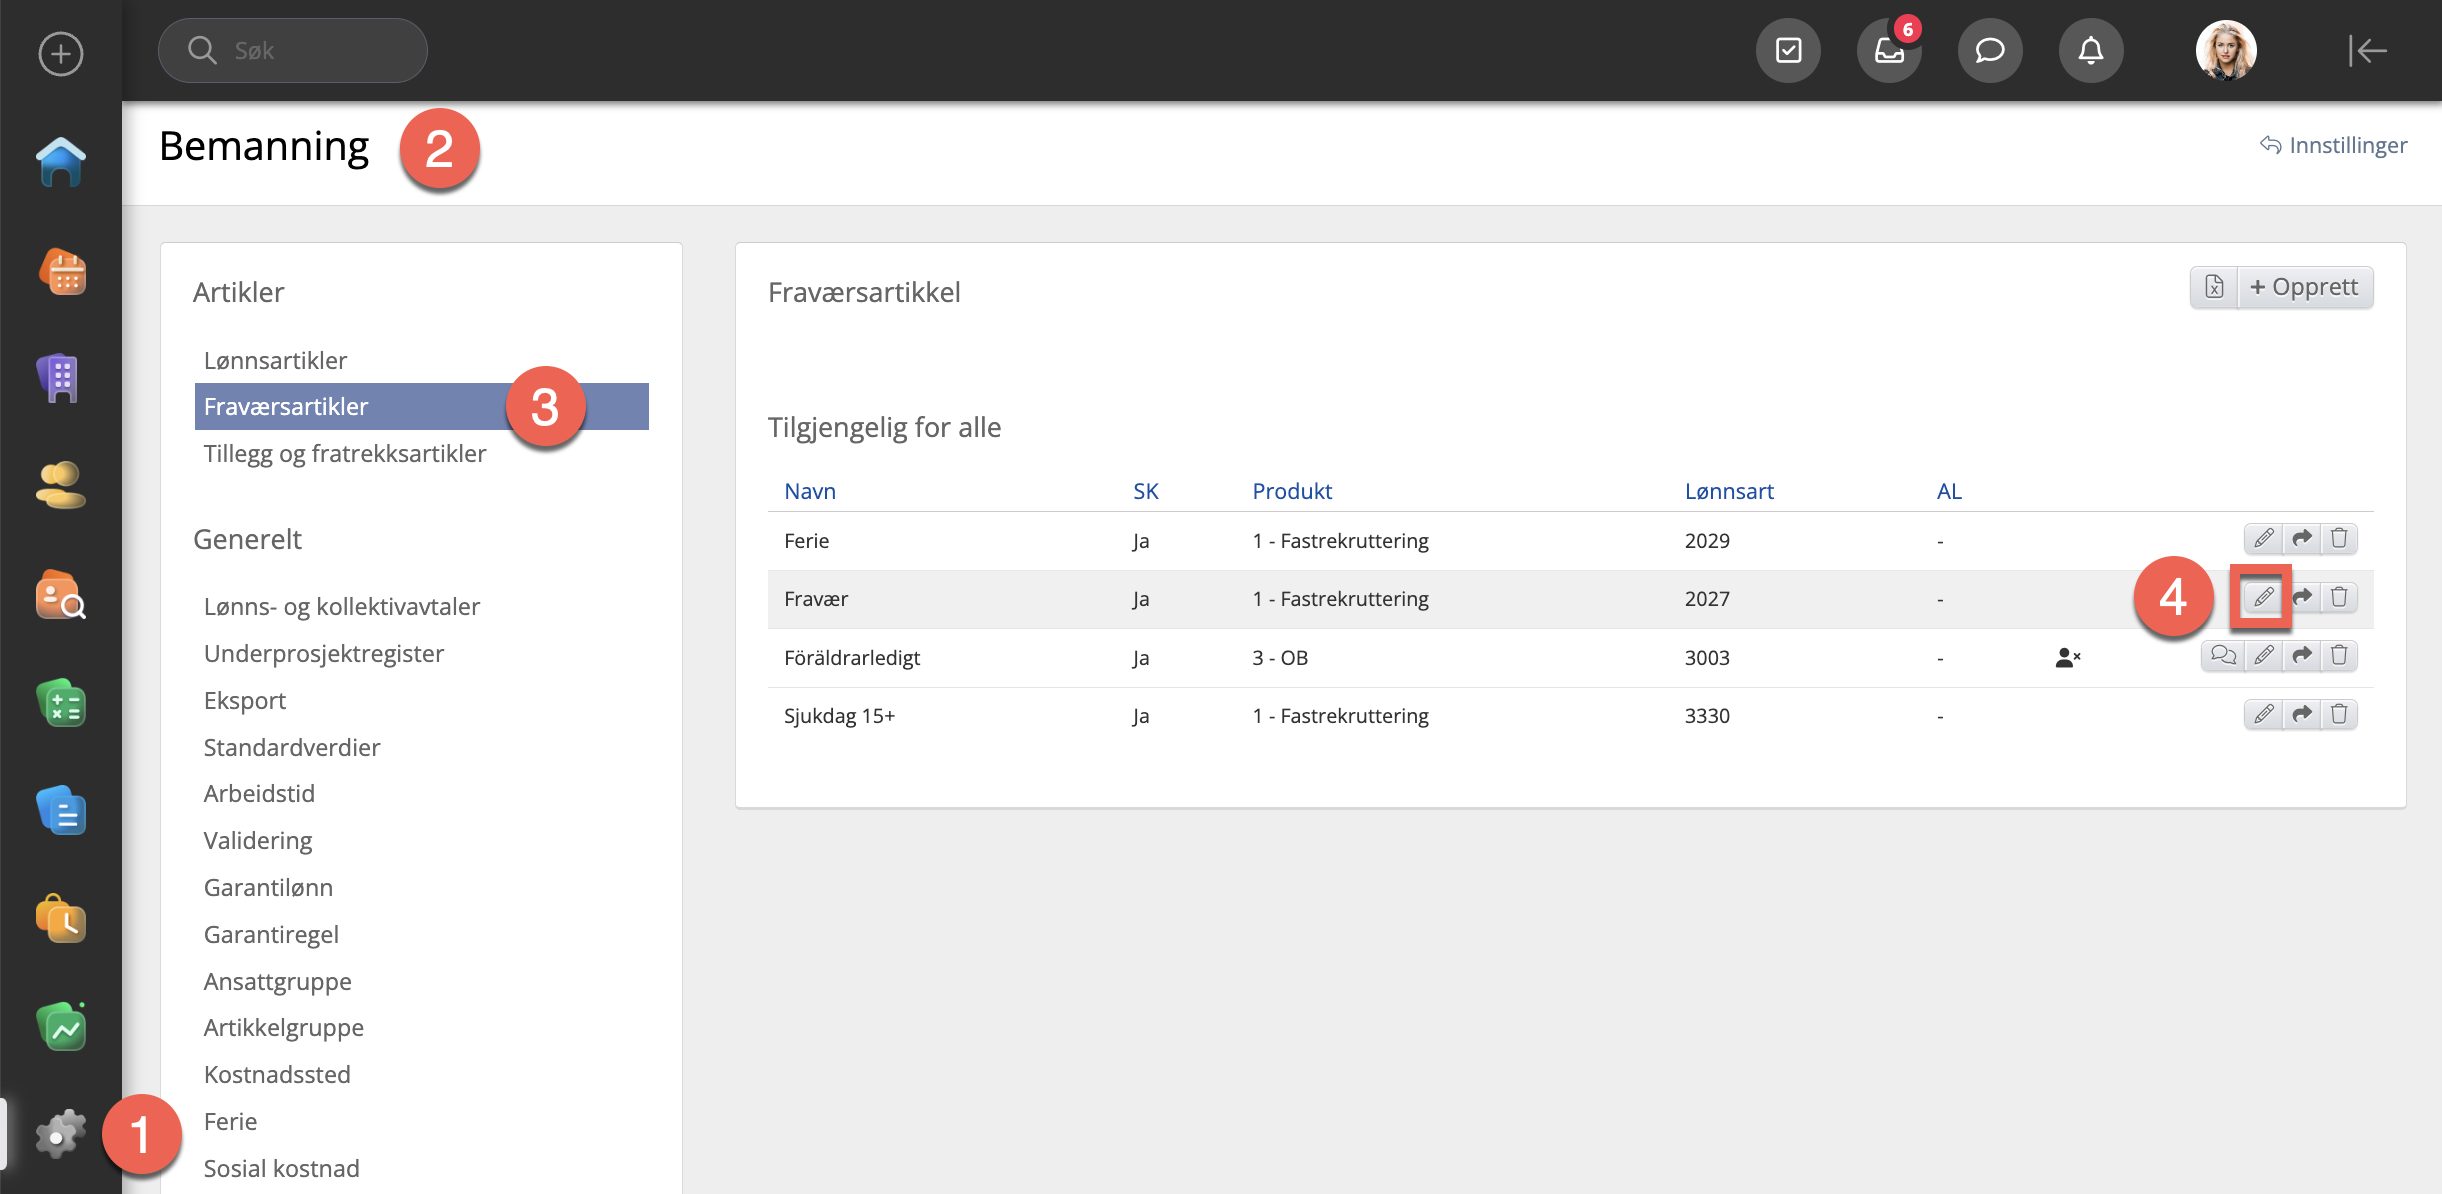Screen dimensions: 2442x1194
Task: Click the Søk search field
Action: pyautogui.click(x=293, y=51)
